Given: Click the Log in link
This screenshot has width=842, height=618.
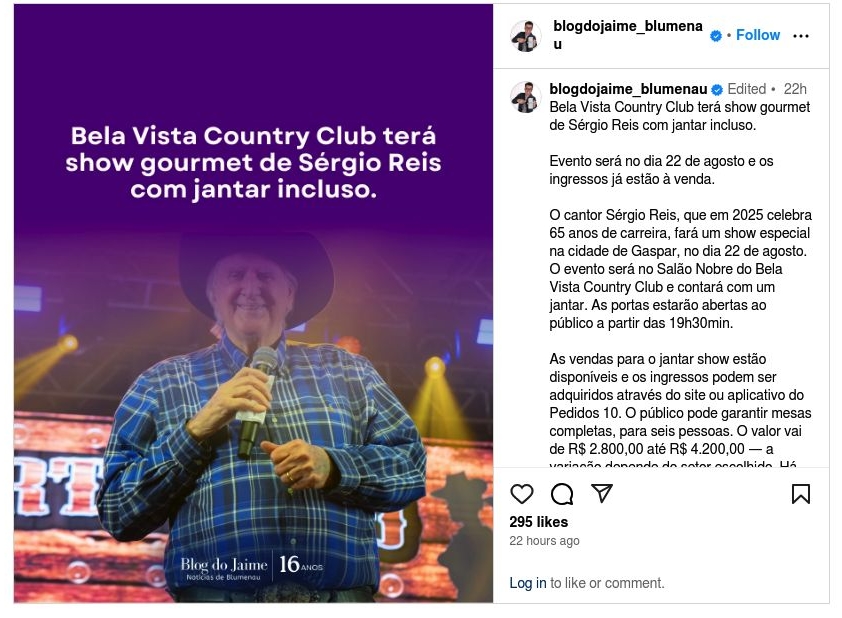Looking at the screenshot, I should click(x=527, y=583).
